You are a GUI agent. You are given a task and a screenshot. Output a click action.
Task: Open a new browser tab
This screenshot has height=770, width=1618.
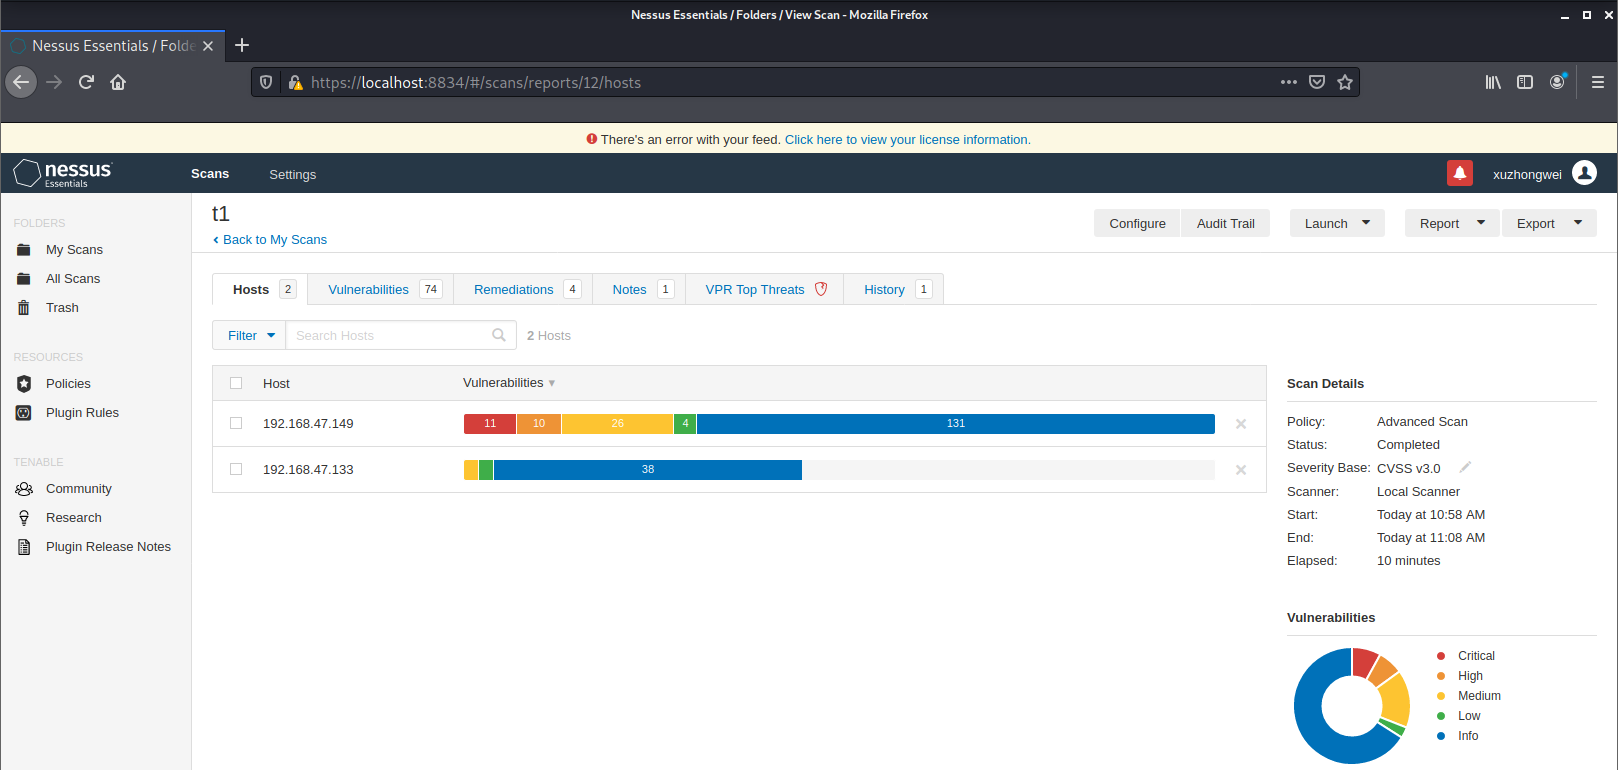(x=242, y=45)
